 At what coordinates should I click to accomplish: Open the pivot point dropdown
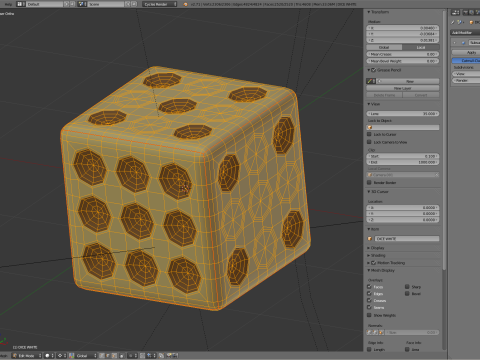tap(61, 356)
